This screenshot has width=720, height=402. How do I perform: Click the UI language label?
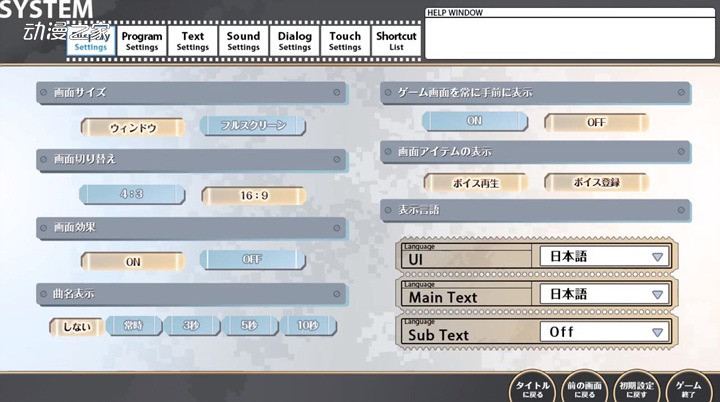point(416,260)
